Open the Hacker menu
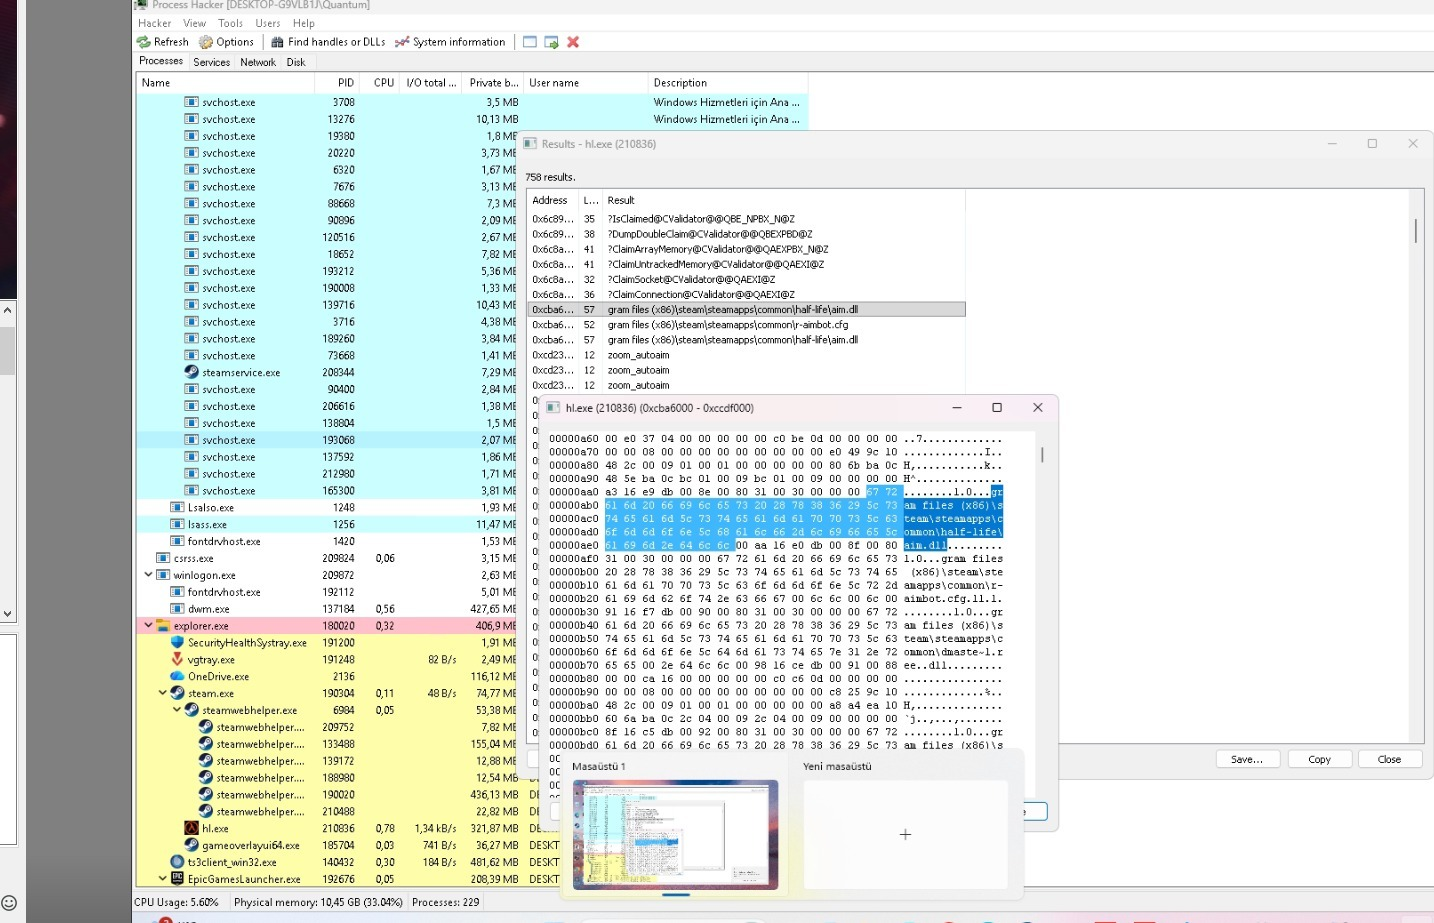Screen dimensions: 1434x923 coord(155,23)
